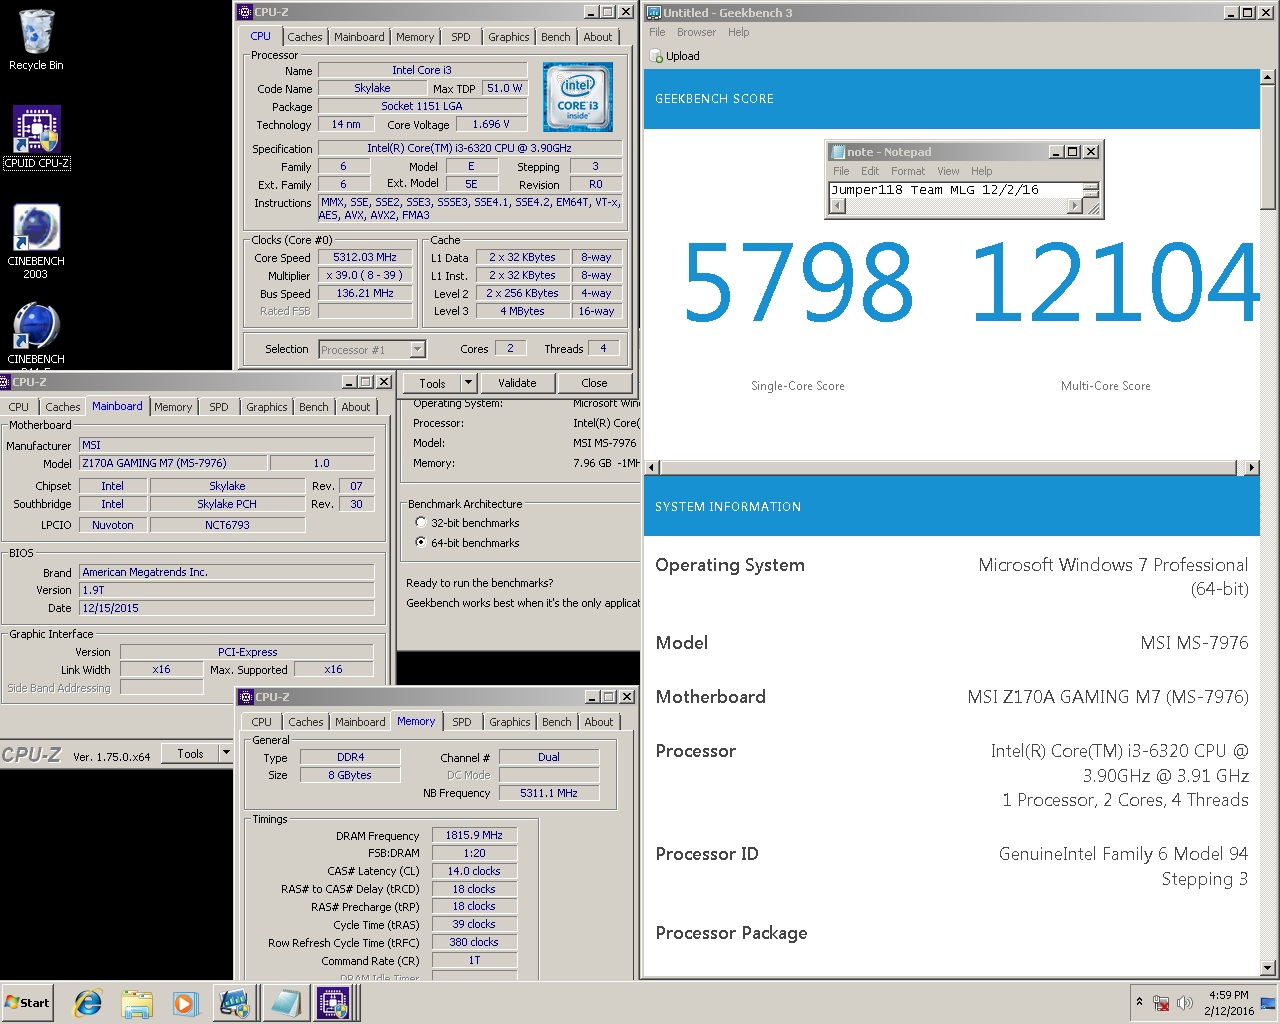
Task: Open the Notepad View menu
Action: (x=948, y=171)
